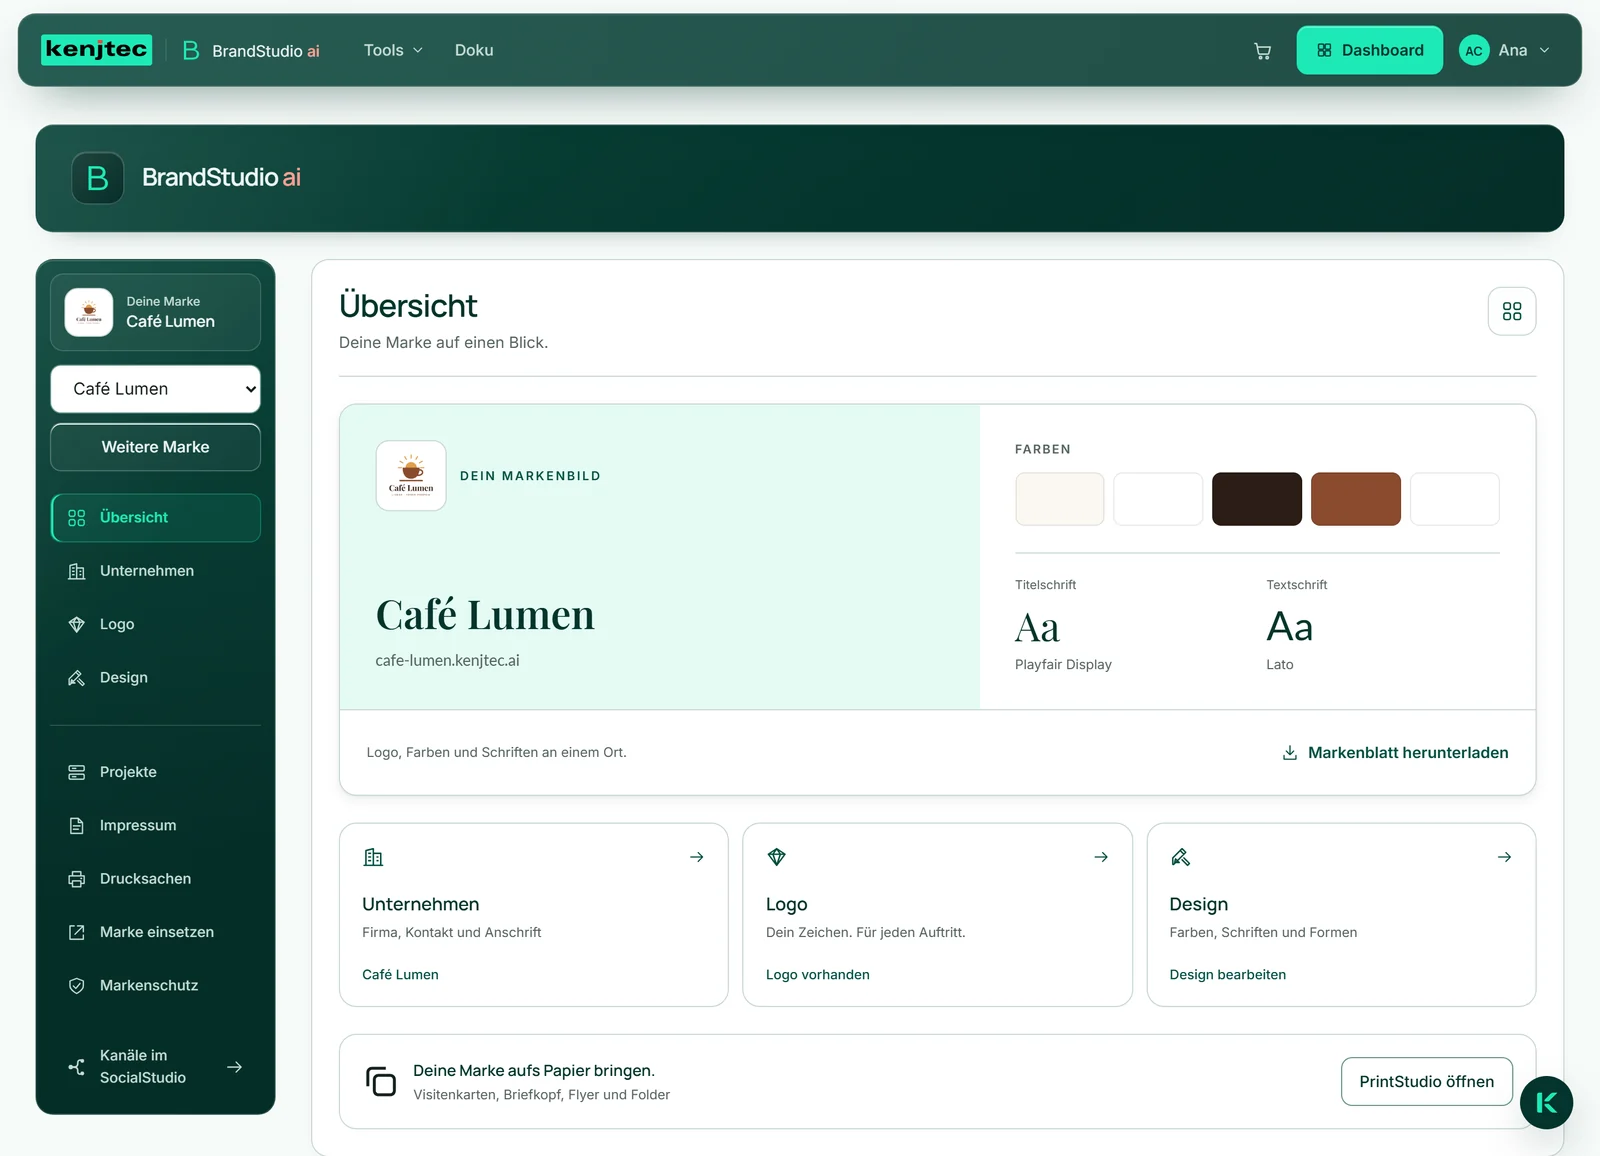Click the BrandStudio B icon in the top bar

pyautogui.click(x=191, y=50)
